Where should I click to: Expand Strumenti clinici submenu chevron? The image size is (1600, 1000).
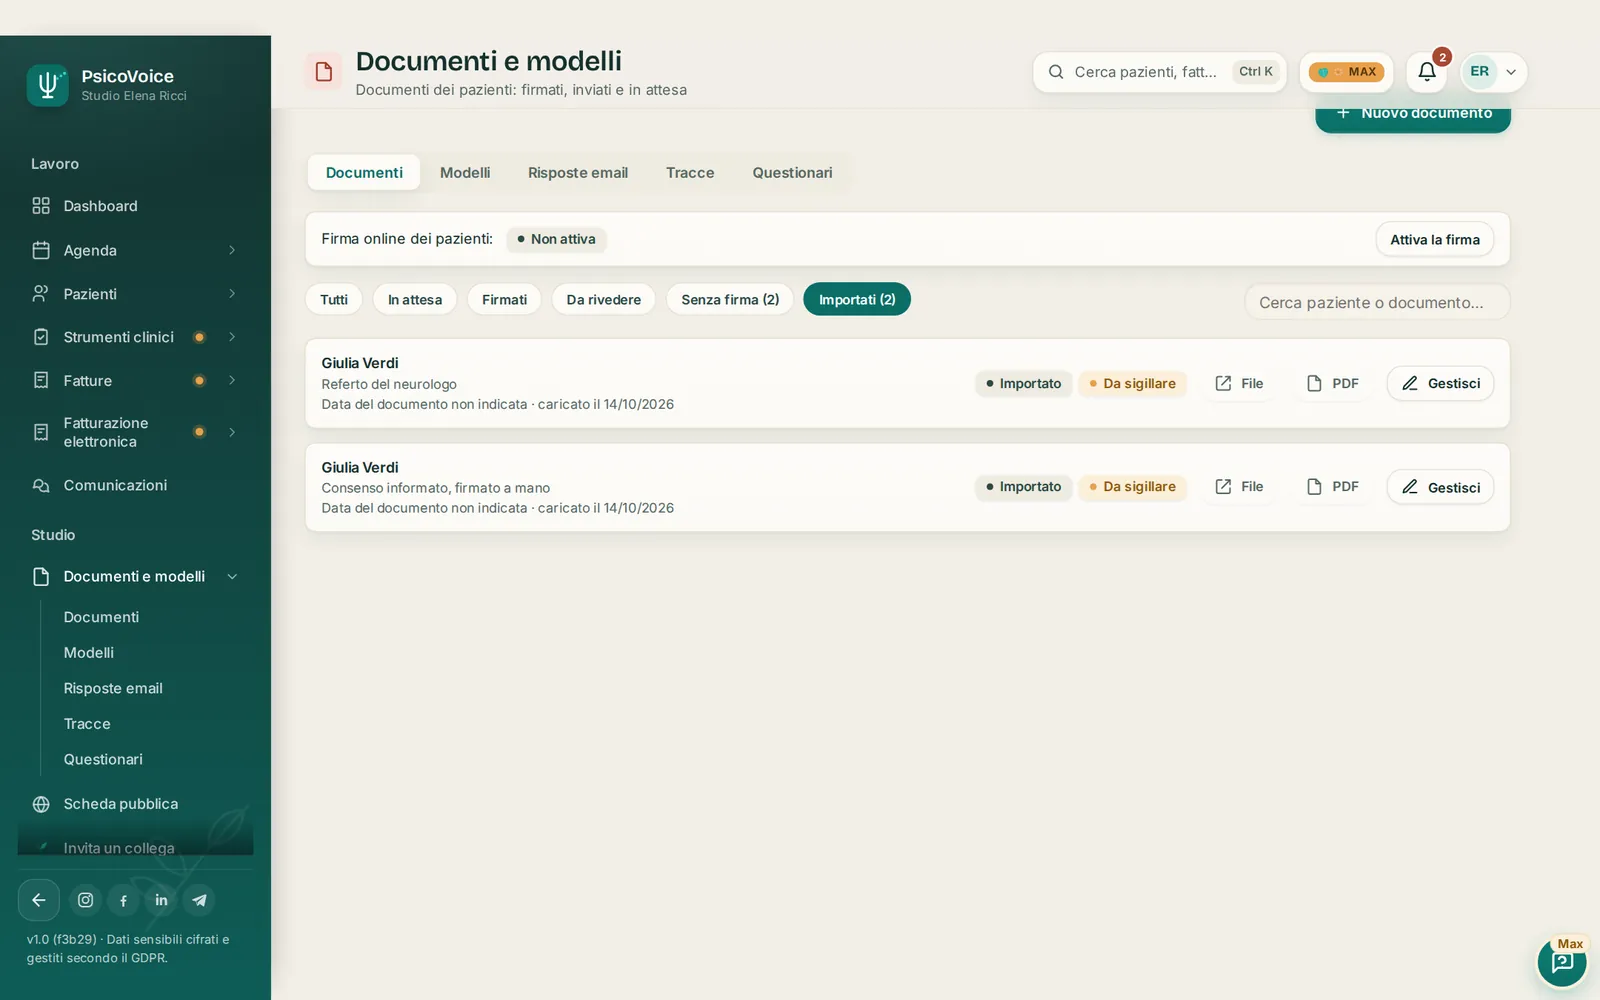[232, 337]
